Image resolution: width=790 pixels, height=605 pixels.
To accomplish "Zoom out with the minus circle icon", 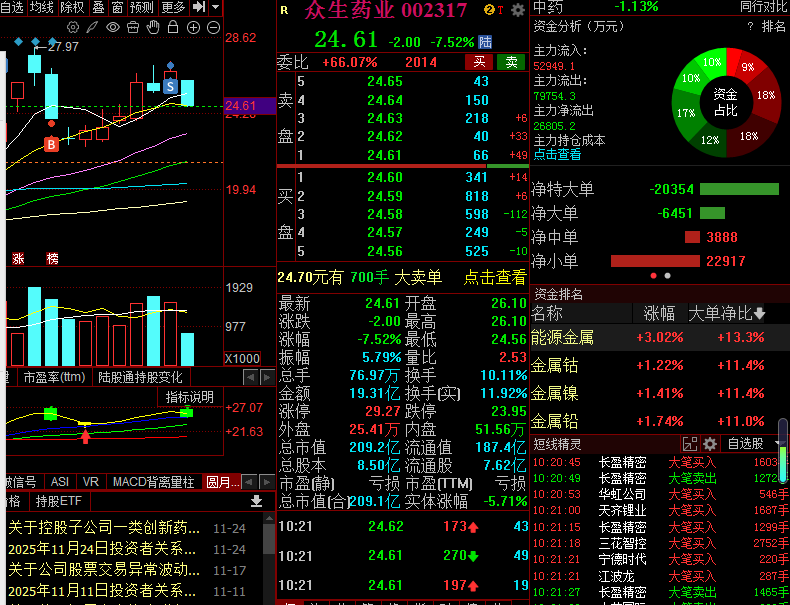I will pyautogui.click(x=214, y=28).
